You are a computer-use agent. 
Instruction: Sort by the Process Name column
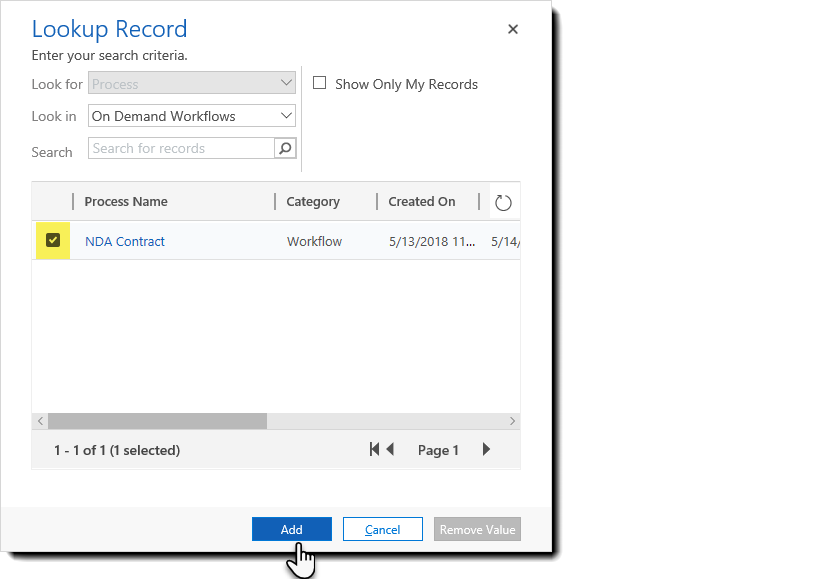pos(125,201)
